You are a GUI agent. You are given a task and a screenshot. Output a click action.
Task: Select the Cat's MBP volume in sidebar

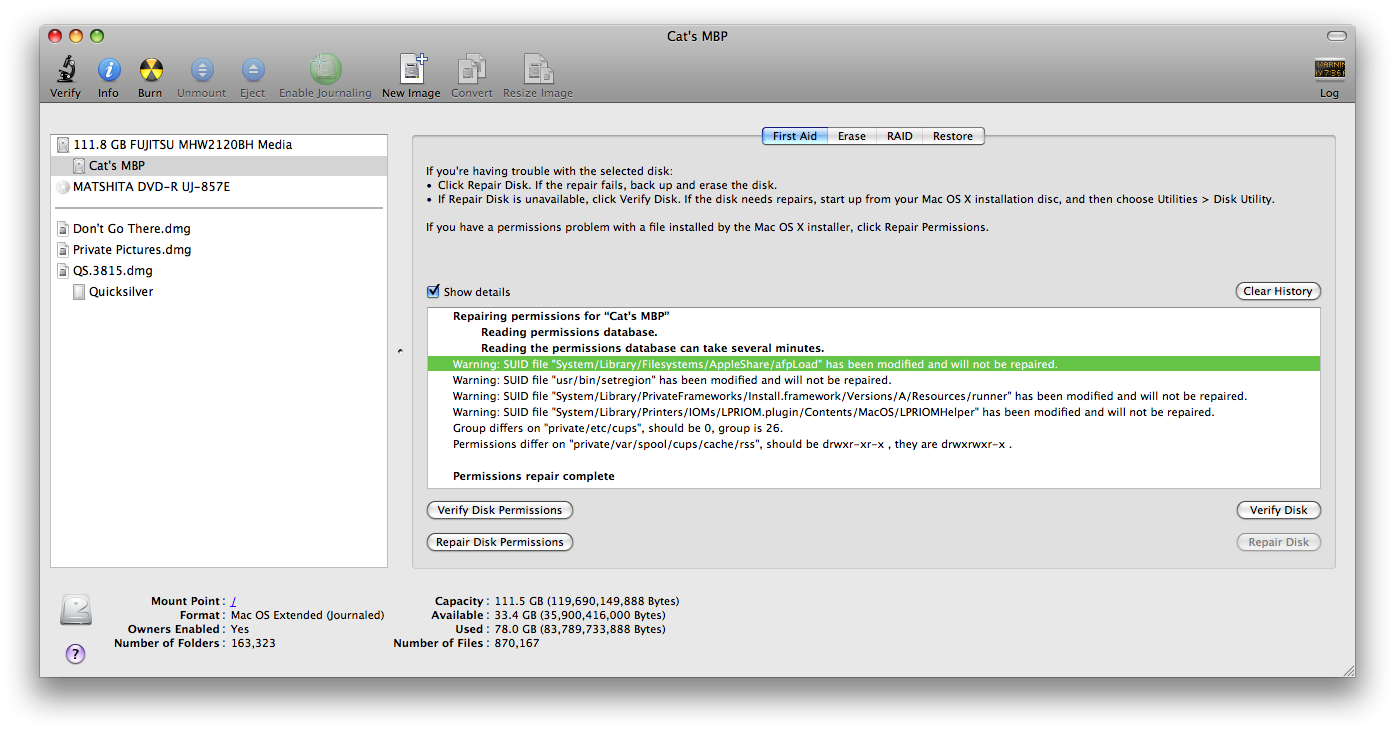(219, 166)
